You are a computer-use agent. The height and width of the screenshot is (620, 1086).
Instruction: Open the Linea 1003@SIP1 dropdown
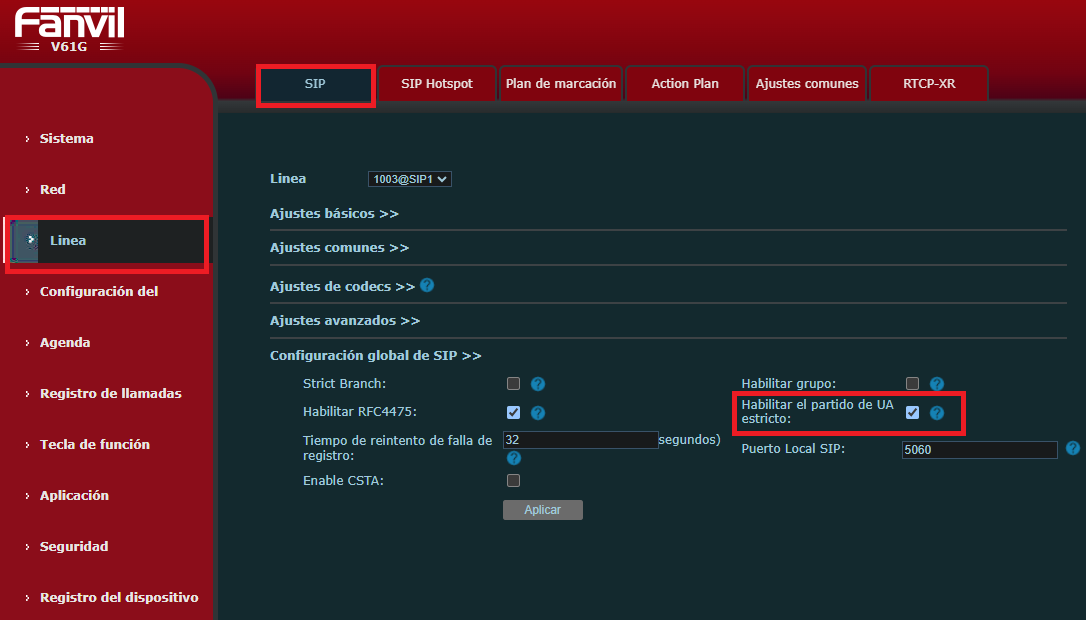tap(409, 179)
